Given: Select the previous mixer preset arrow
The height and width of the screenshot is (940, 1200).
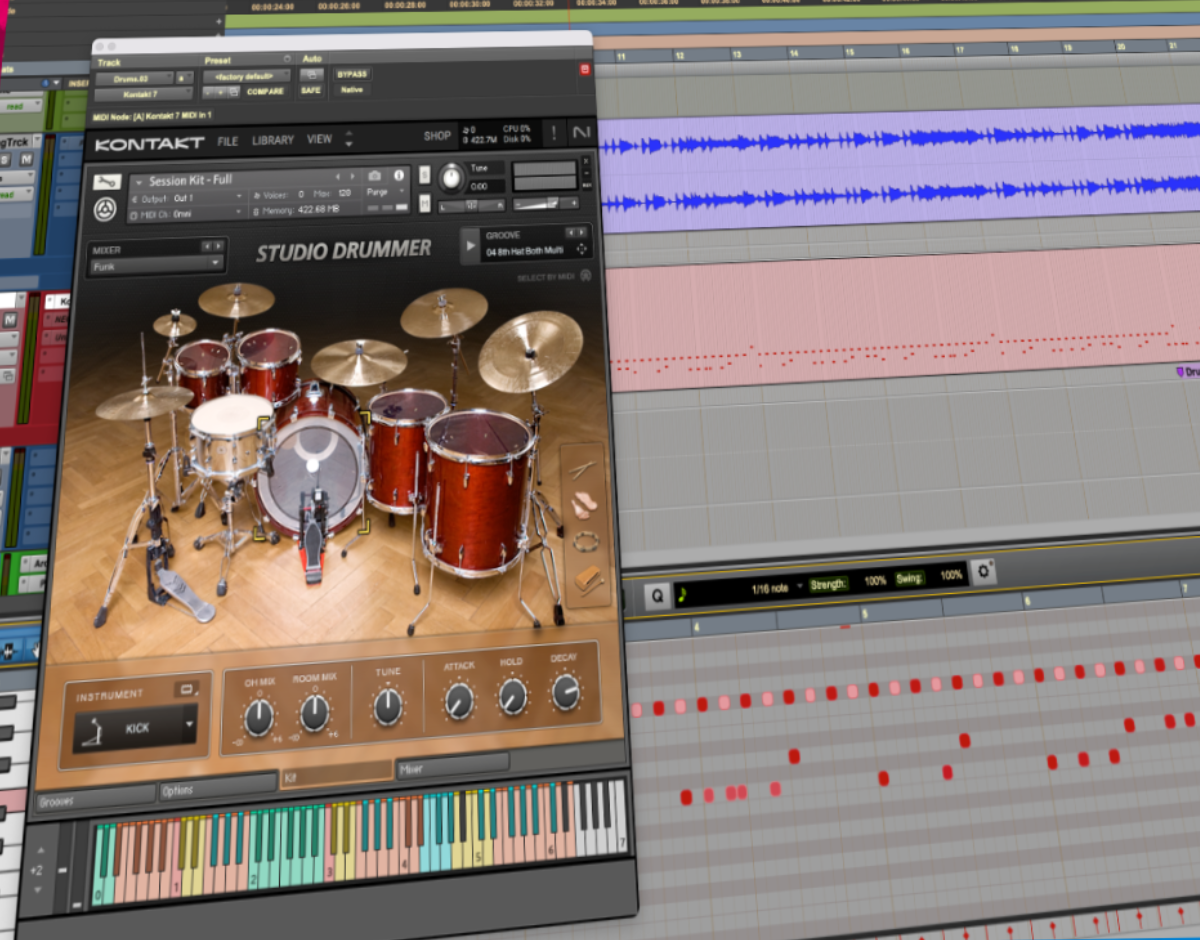Looking at the screenshot, I should point(207,246).
